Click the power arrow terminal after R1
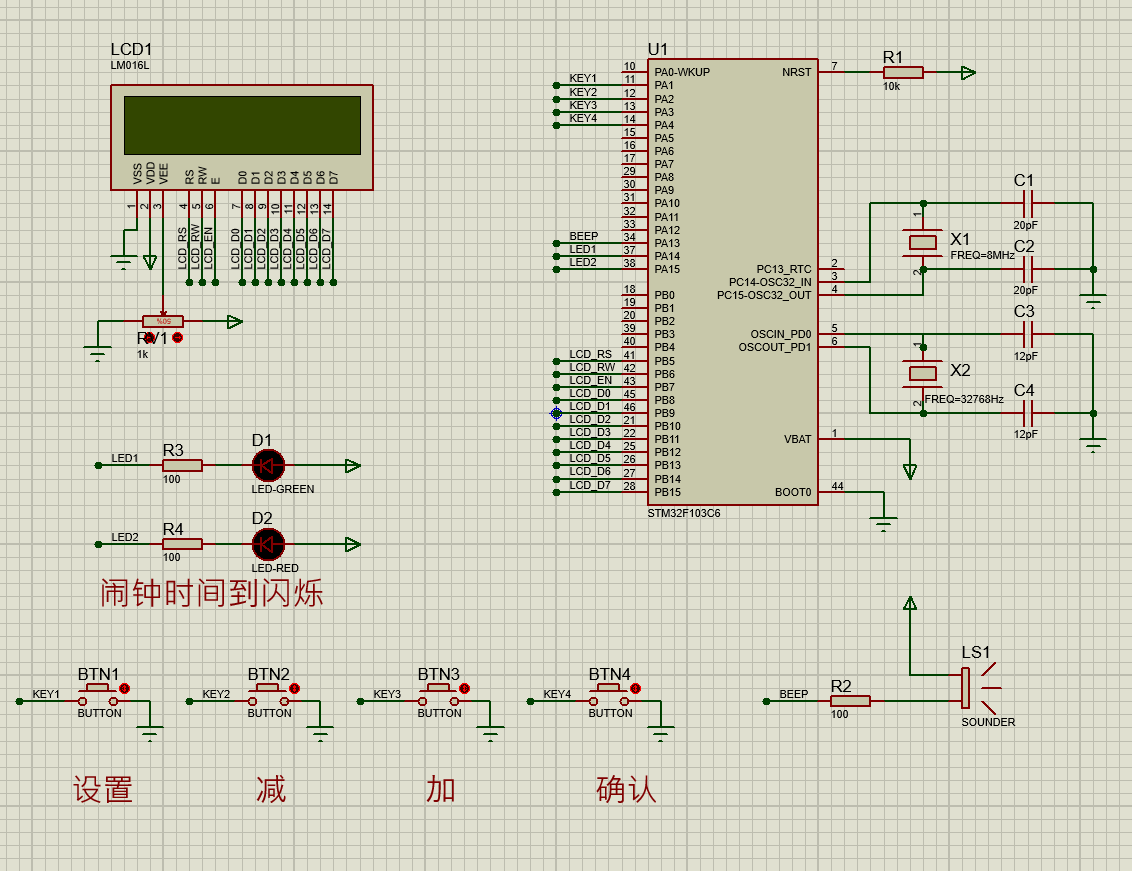 coord(967,72)
